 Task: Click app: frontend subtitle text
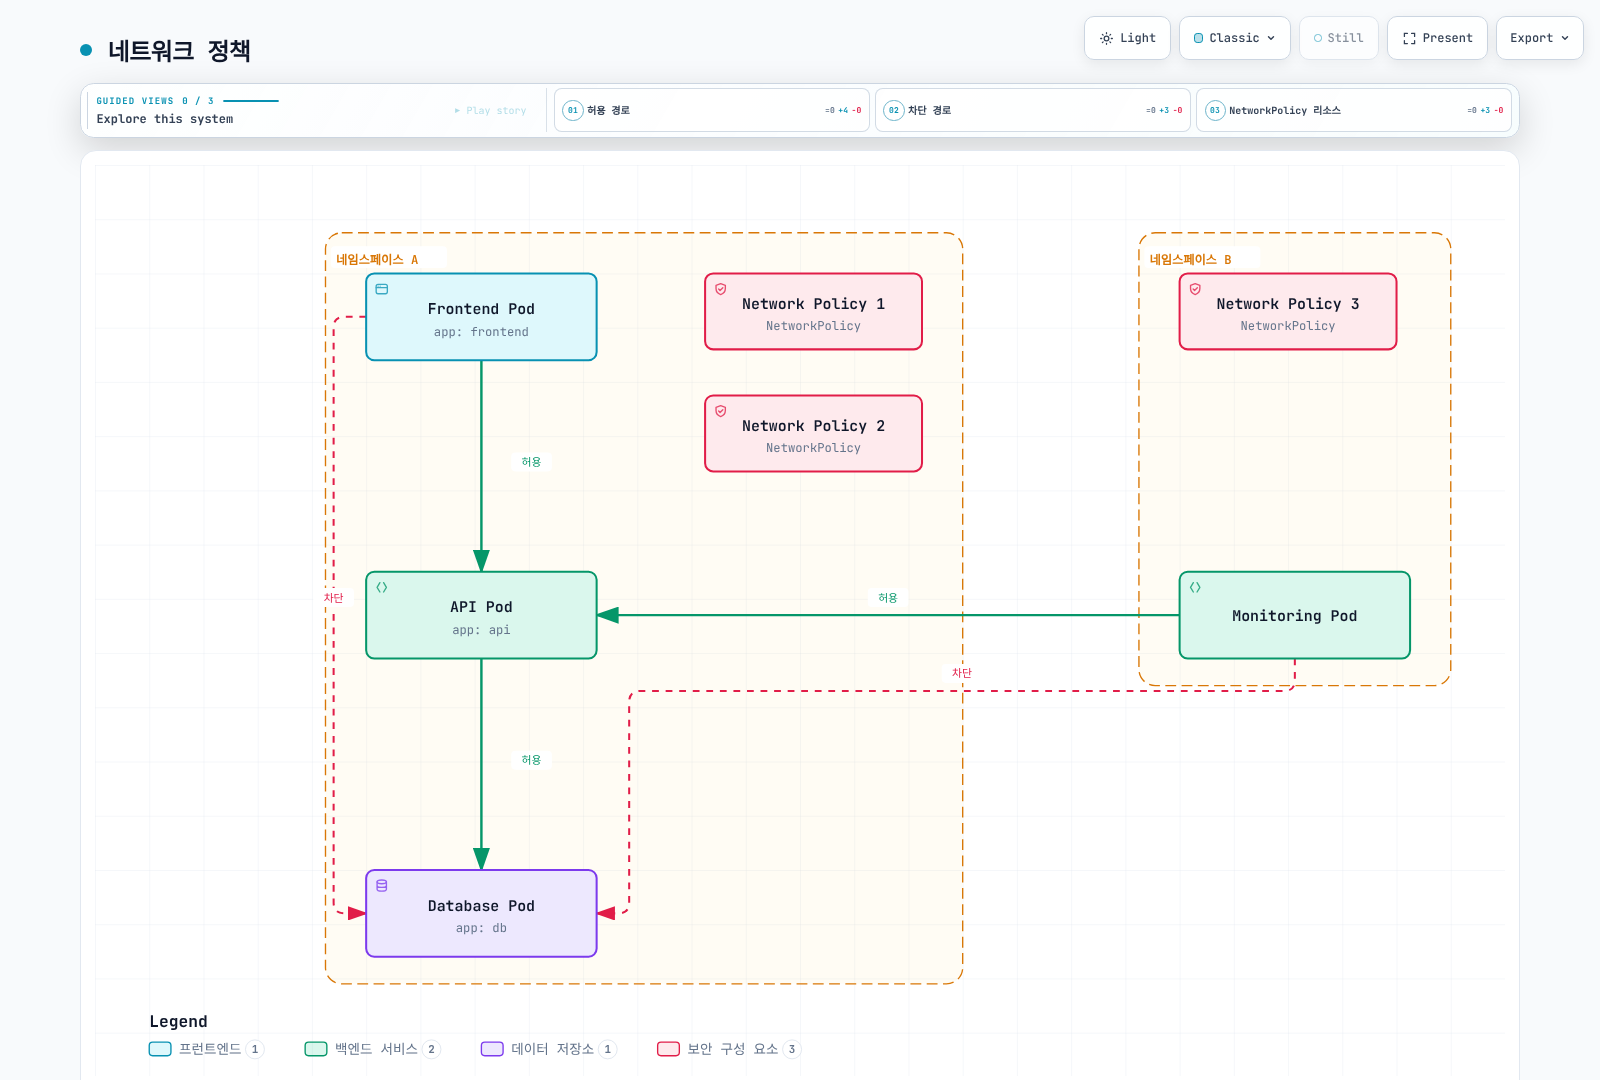pos(481,332)
